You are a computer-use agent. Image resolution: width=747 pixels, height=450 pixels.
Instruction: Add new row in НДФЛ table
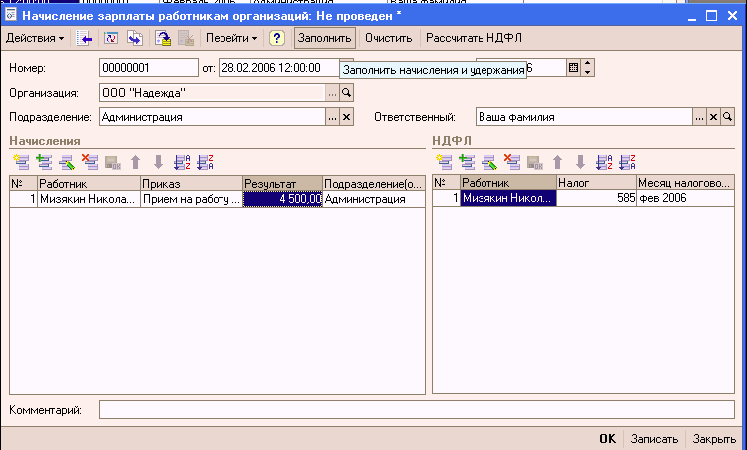point(443,161)
